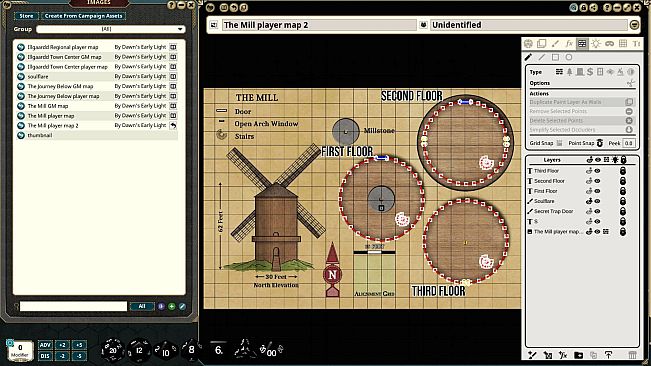Click the revert arrow for Mill player map 2

tap(173, 125)
